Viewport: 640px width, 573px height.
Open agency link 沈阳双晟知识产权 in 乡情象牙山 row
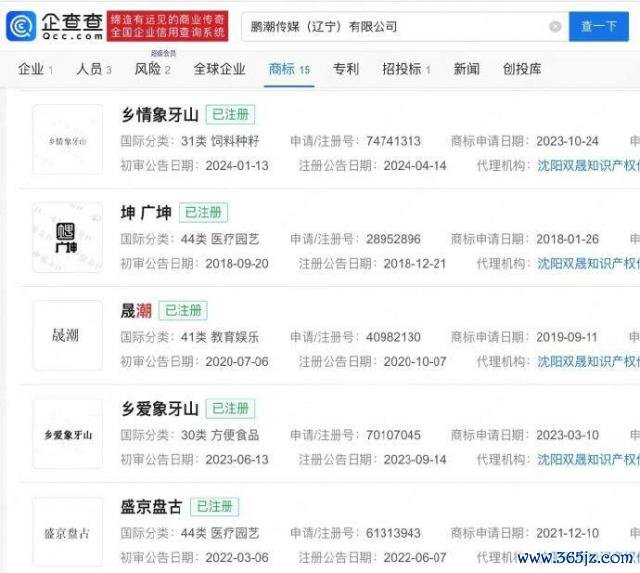(x=589, y=166)
